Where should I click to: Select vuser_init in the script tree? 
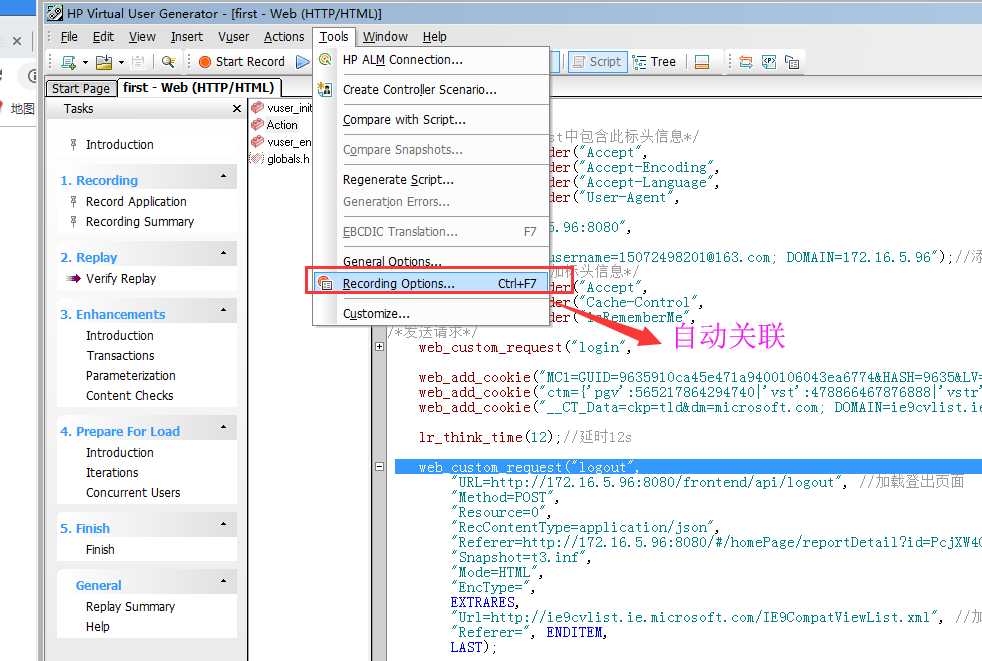click(289, 108)
